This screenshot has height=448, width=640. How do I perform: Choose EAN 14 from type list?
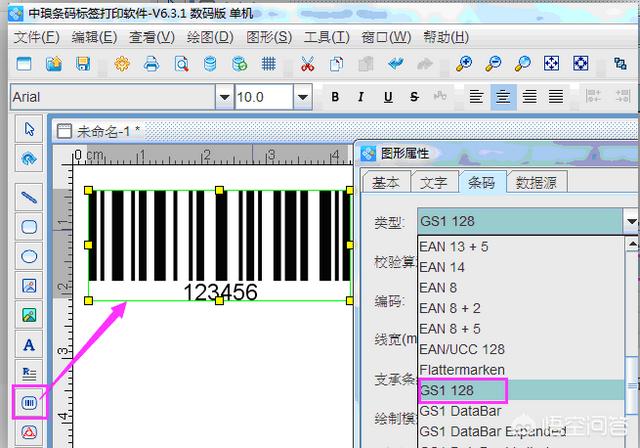point(521,267)
